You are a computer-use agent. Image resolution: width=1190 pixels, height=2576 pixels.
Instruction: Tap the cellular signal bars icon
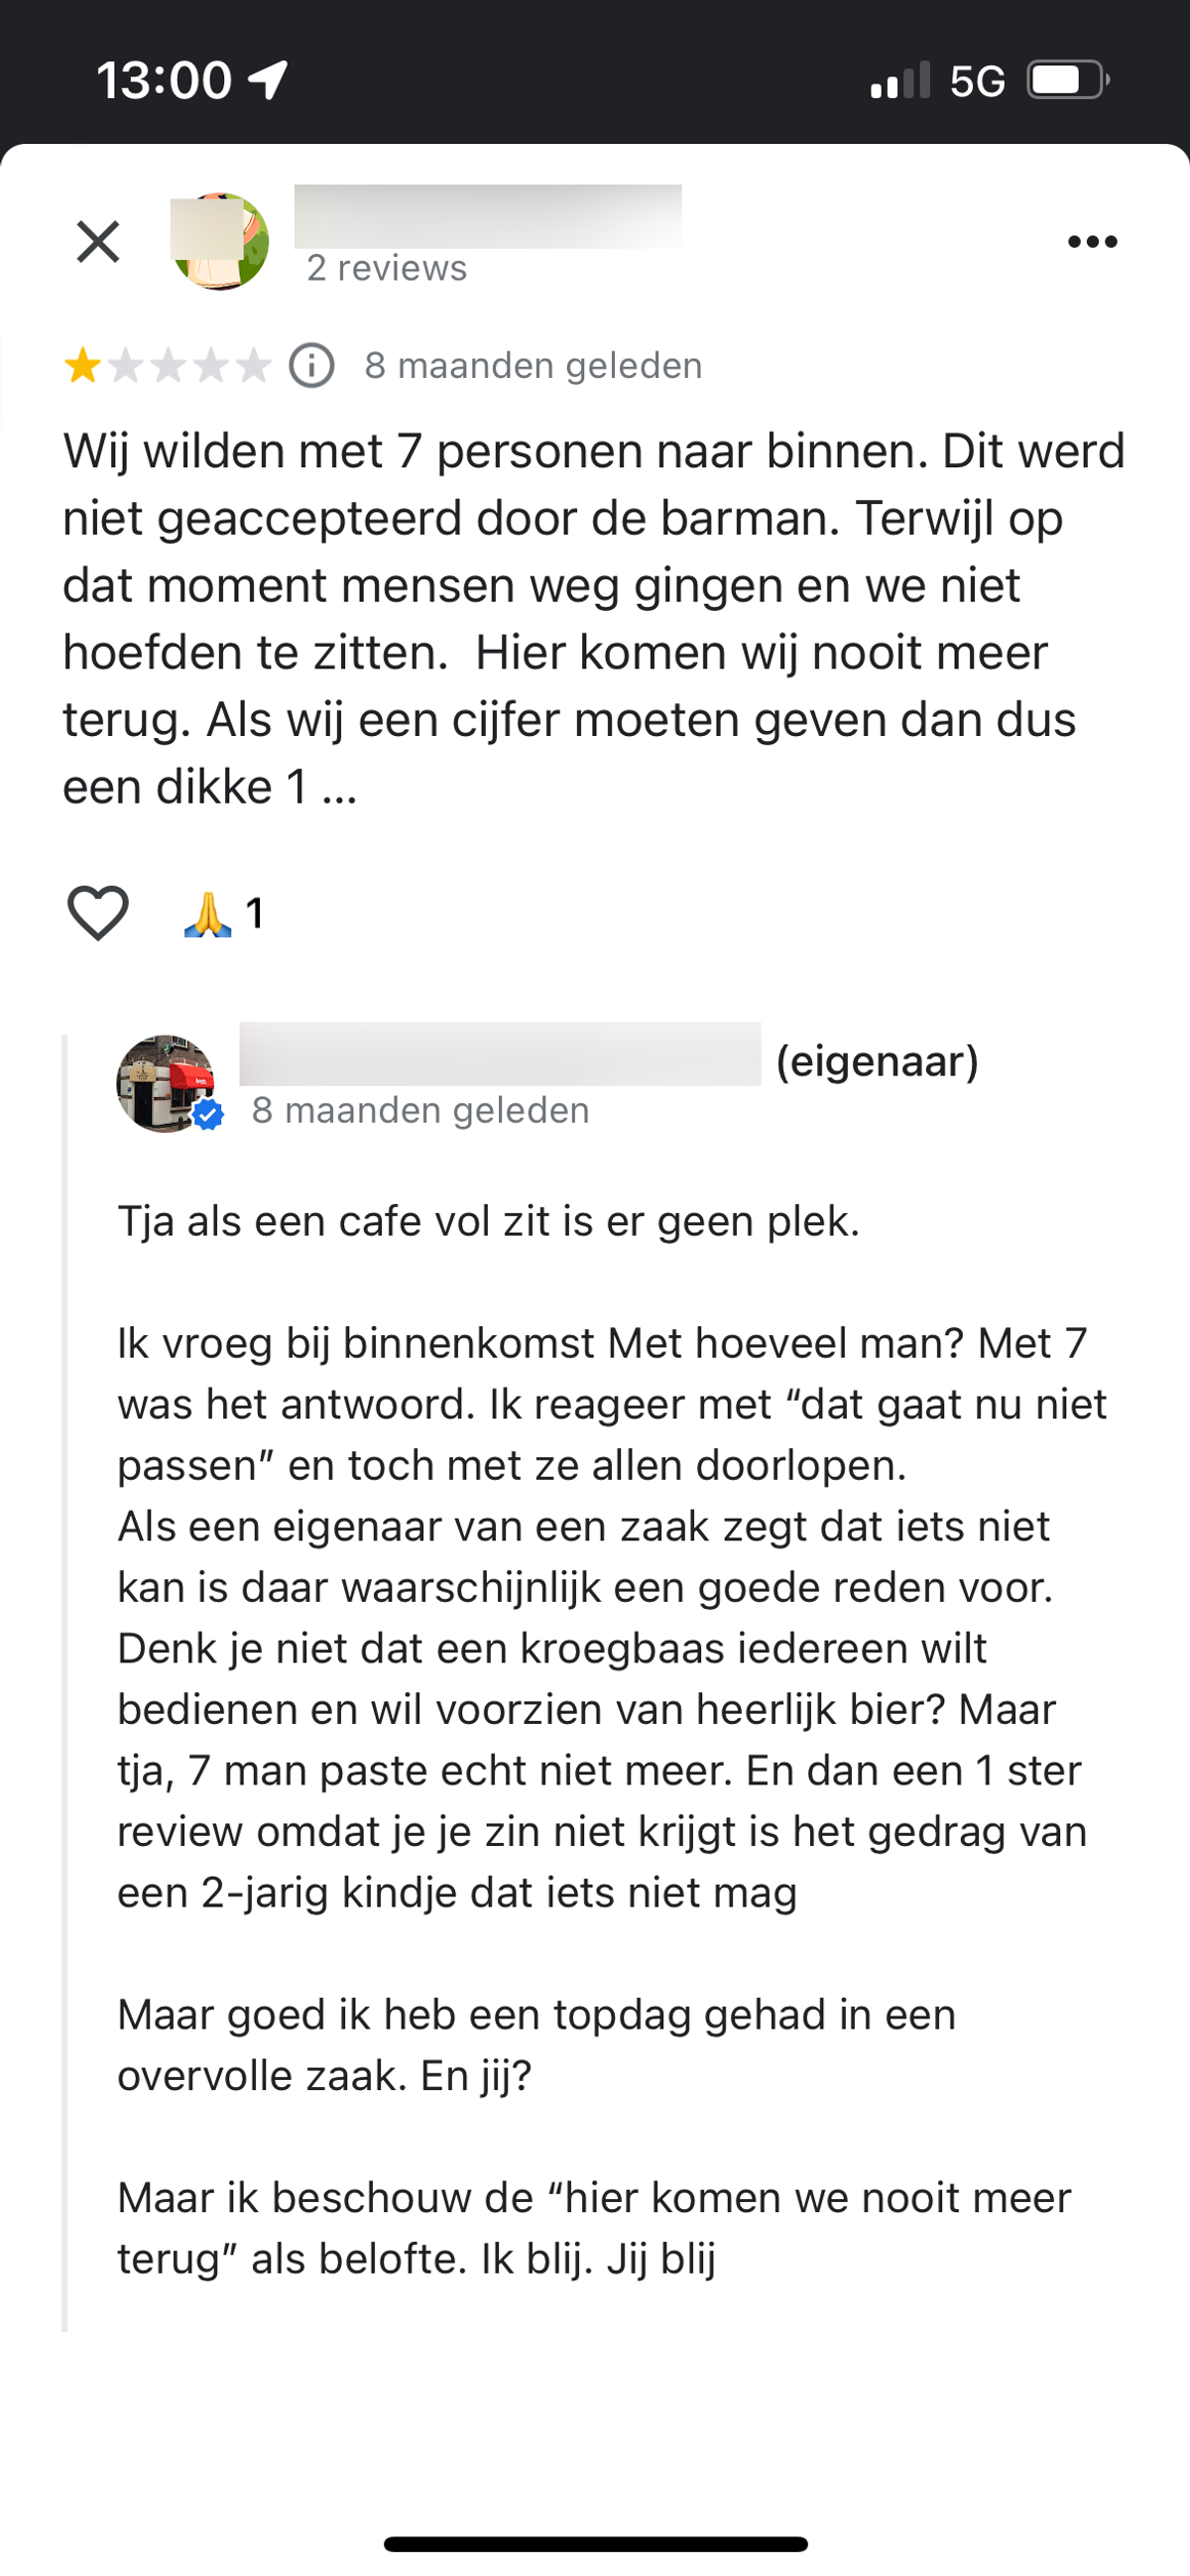click(900, 80)
